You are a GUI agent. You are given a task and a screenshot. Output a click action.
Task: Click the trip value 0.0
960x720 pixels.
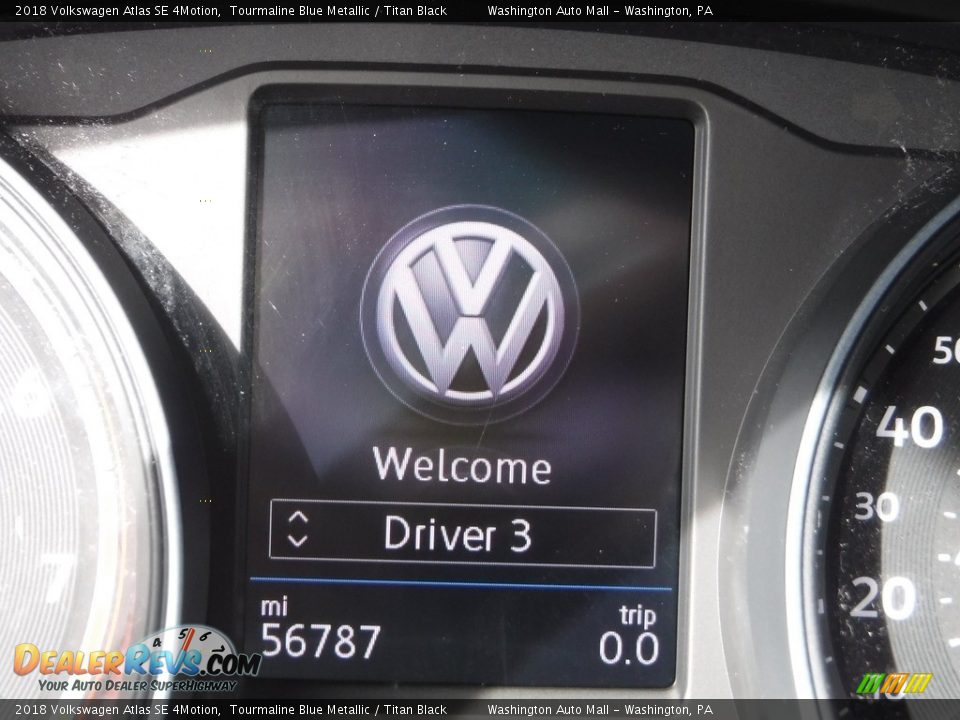coord(629,648)
